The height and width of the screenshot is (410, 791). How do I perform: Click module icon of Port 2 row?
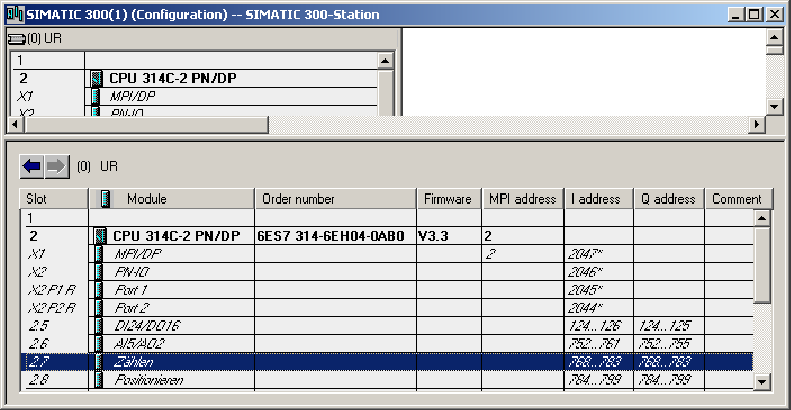click(99, 308)
